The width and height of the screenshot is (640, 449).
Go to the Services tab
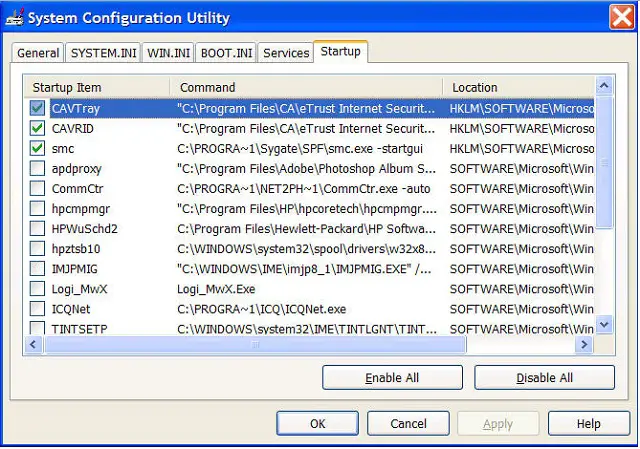pos(286,53)
